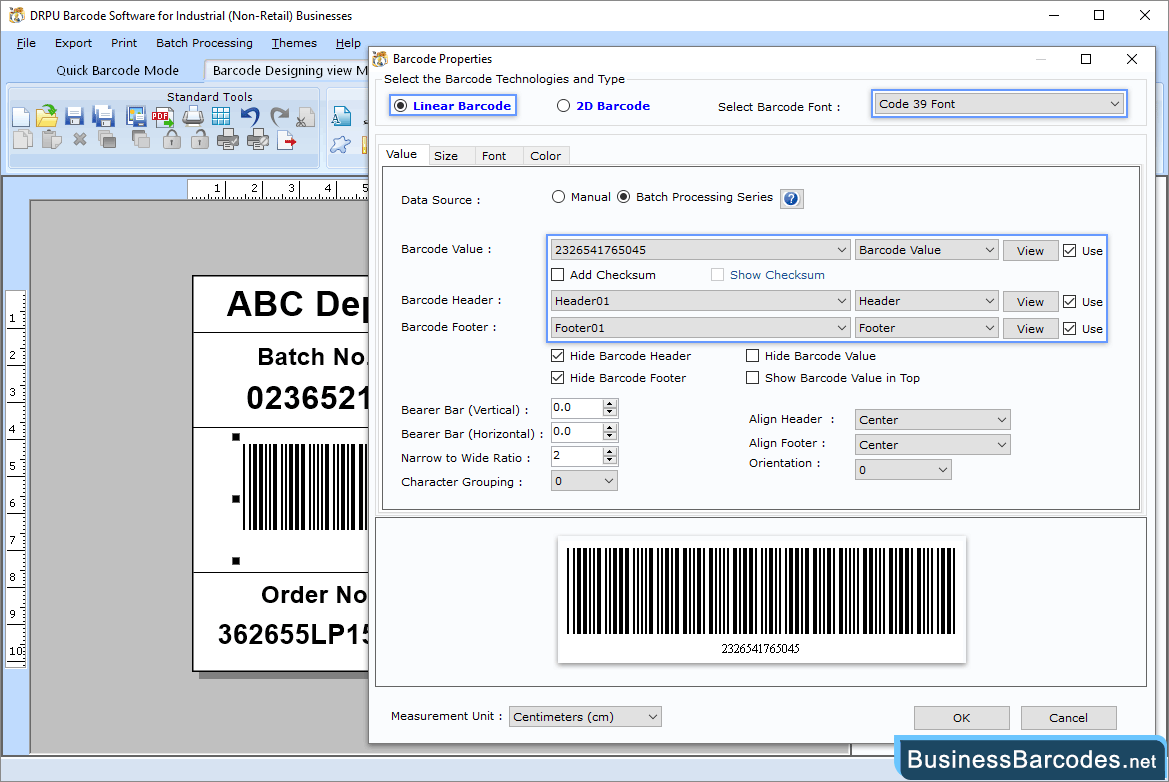1169x782 pixels.
Task: Check Hide Barcode Value
Action: 753,356
